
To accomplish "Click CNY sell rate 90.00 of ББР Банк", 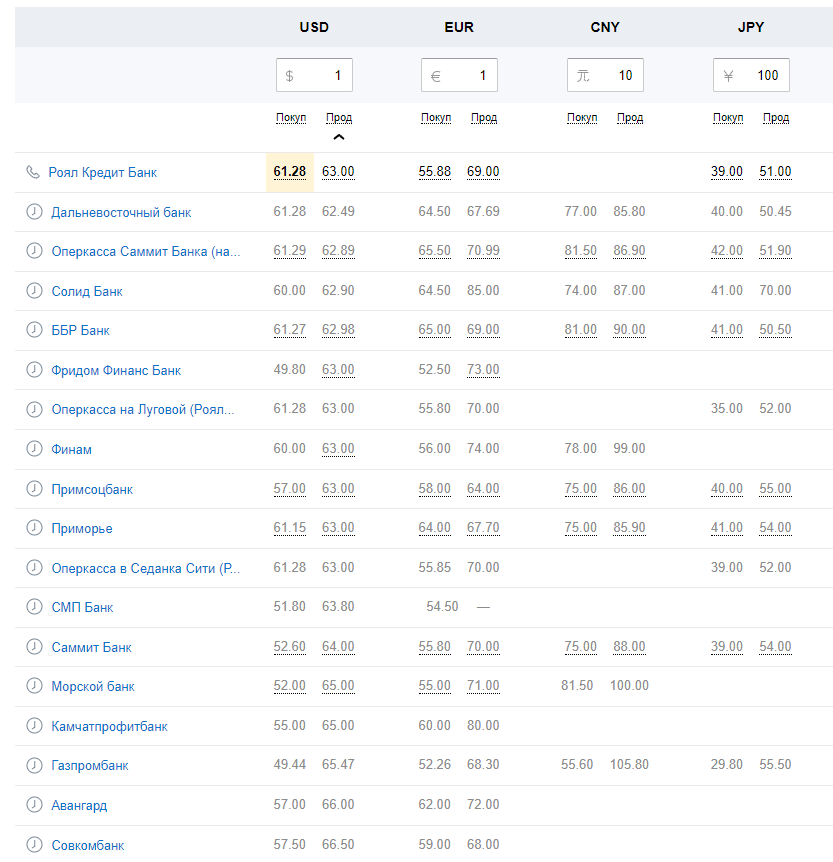I will (x=630, y=330).
